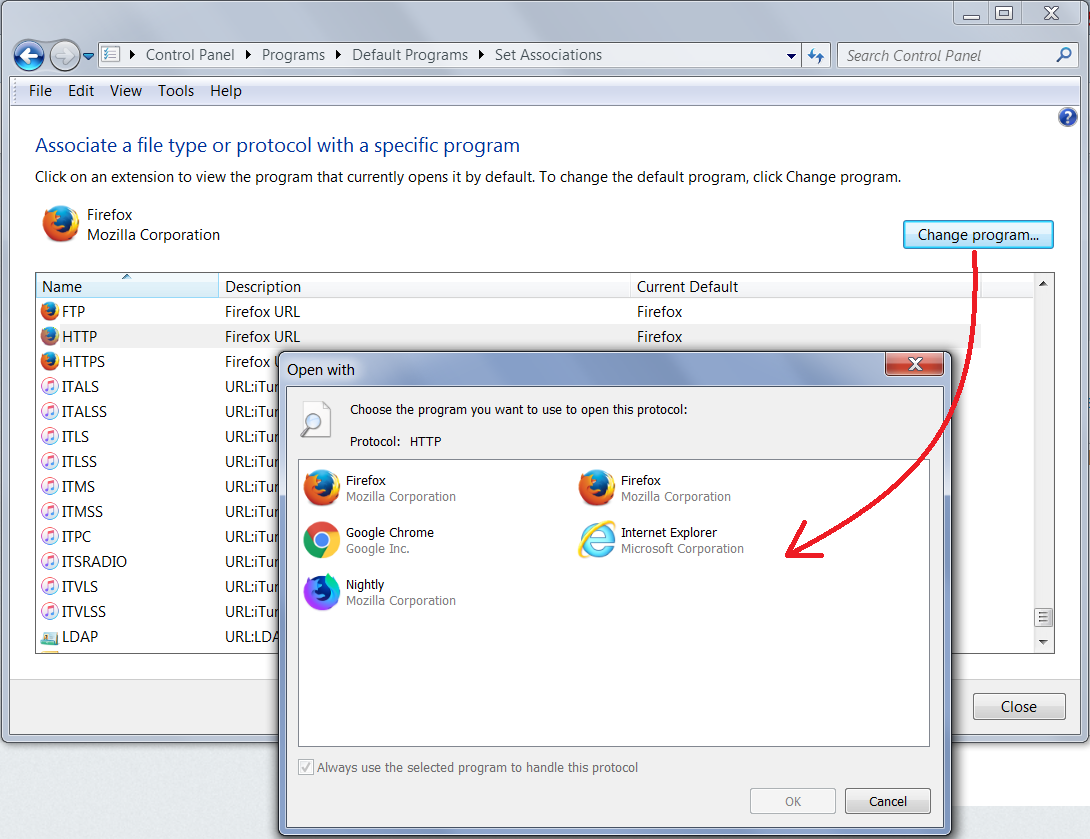Select the ITALS iTunes icon
Viewport: 1090px width, 839px height.
pyautogui.click(x=50, y=386)
